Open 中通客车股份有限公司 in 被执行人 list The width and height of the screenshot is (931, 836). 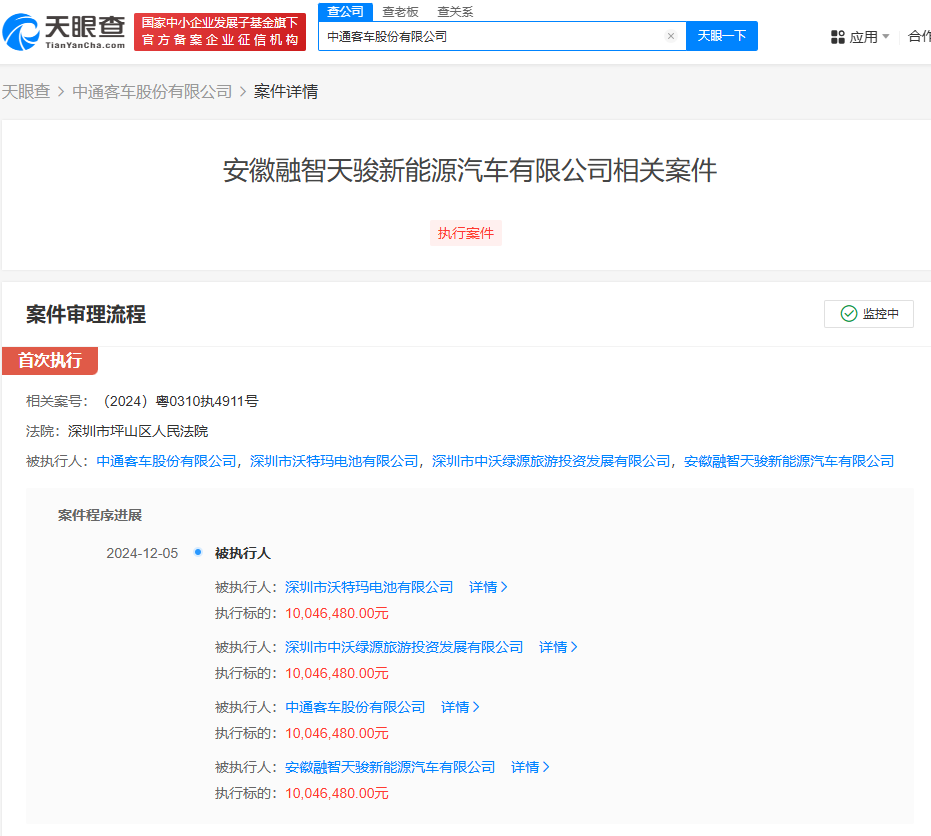coord(166,461)
